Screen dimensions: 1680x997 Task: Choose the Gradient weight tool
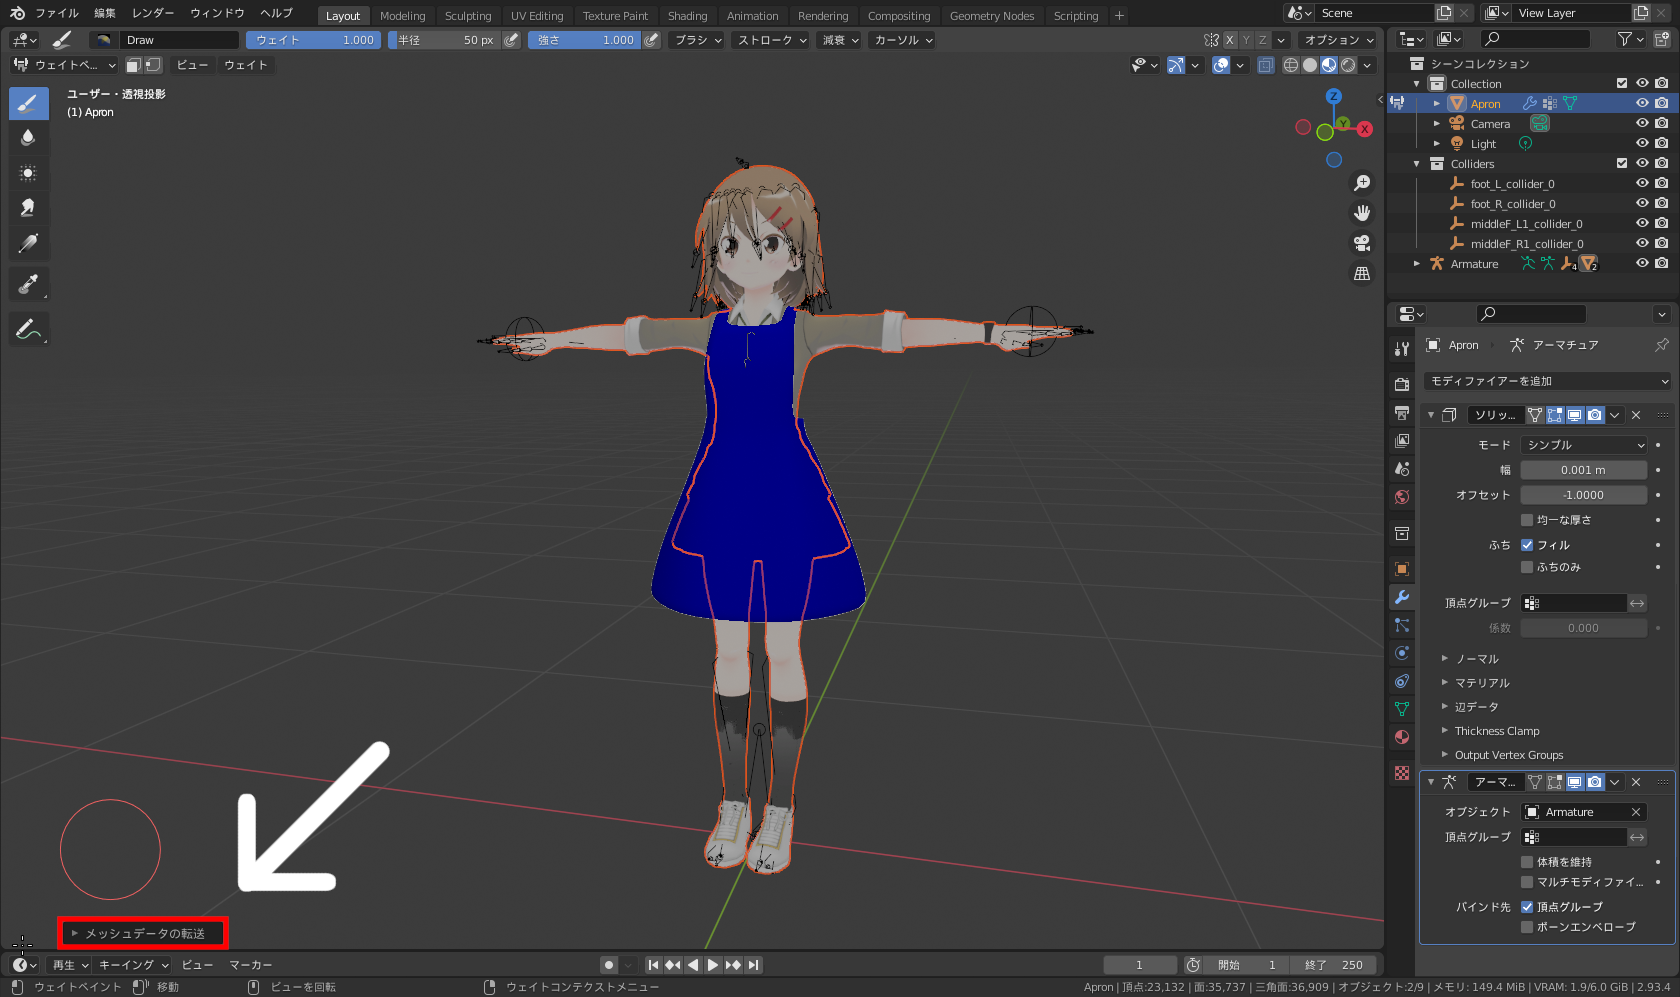pos(28,242)
